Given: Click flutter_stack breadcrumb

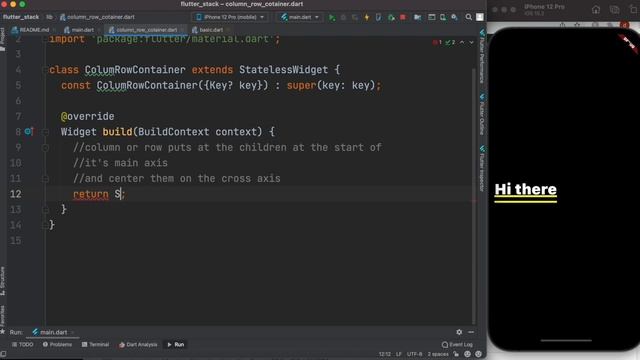Looking at the screenshot, I should point(21,17).
